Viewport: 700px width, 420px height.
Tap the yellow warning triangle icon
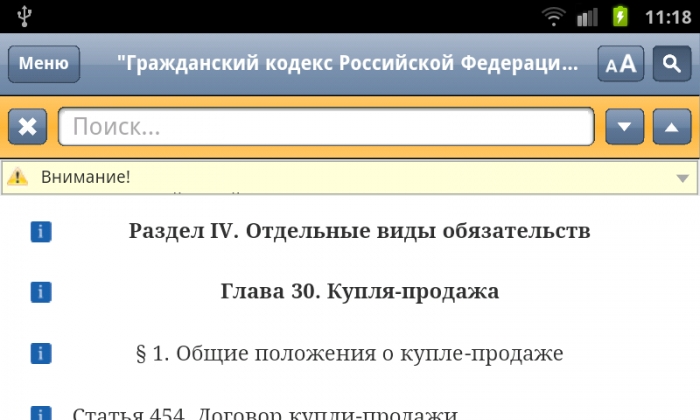coord(17,177)
